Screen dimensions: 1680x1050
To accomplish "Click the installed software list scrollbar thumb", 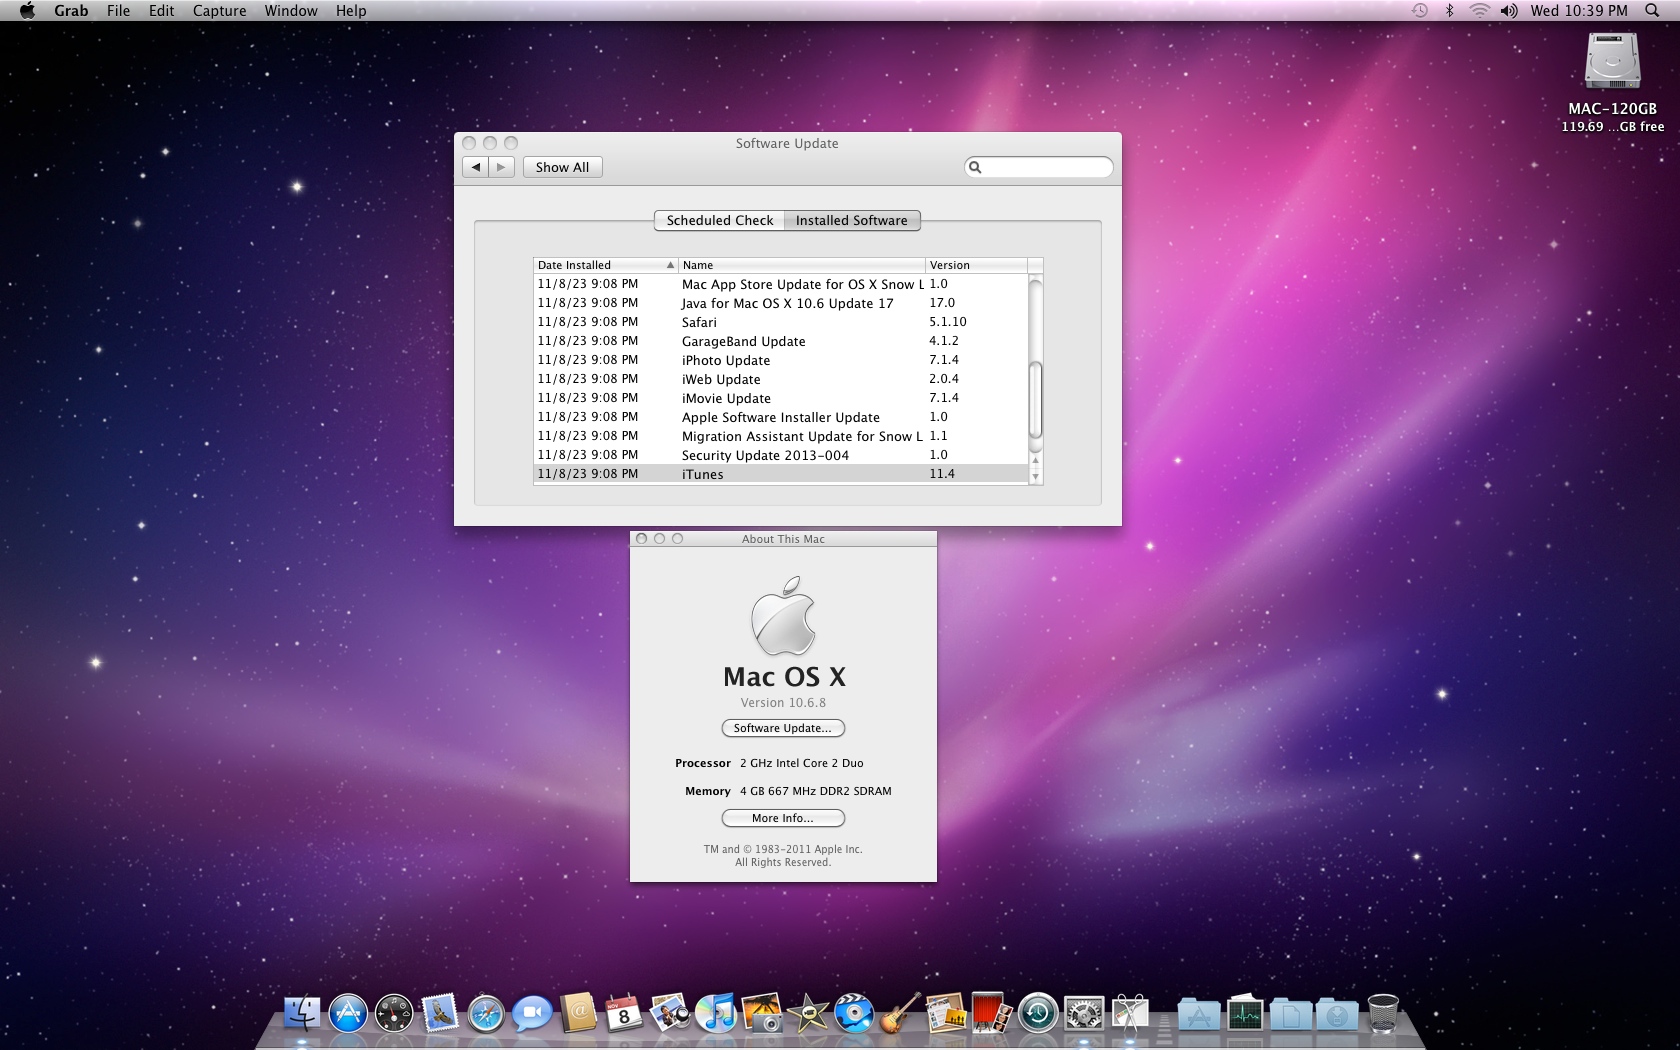I will pyautogui.click(x=1035, y=400).
